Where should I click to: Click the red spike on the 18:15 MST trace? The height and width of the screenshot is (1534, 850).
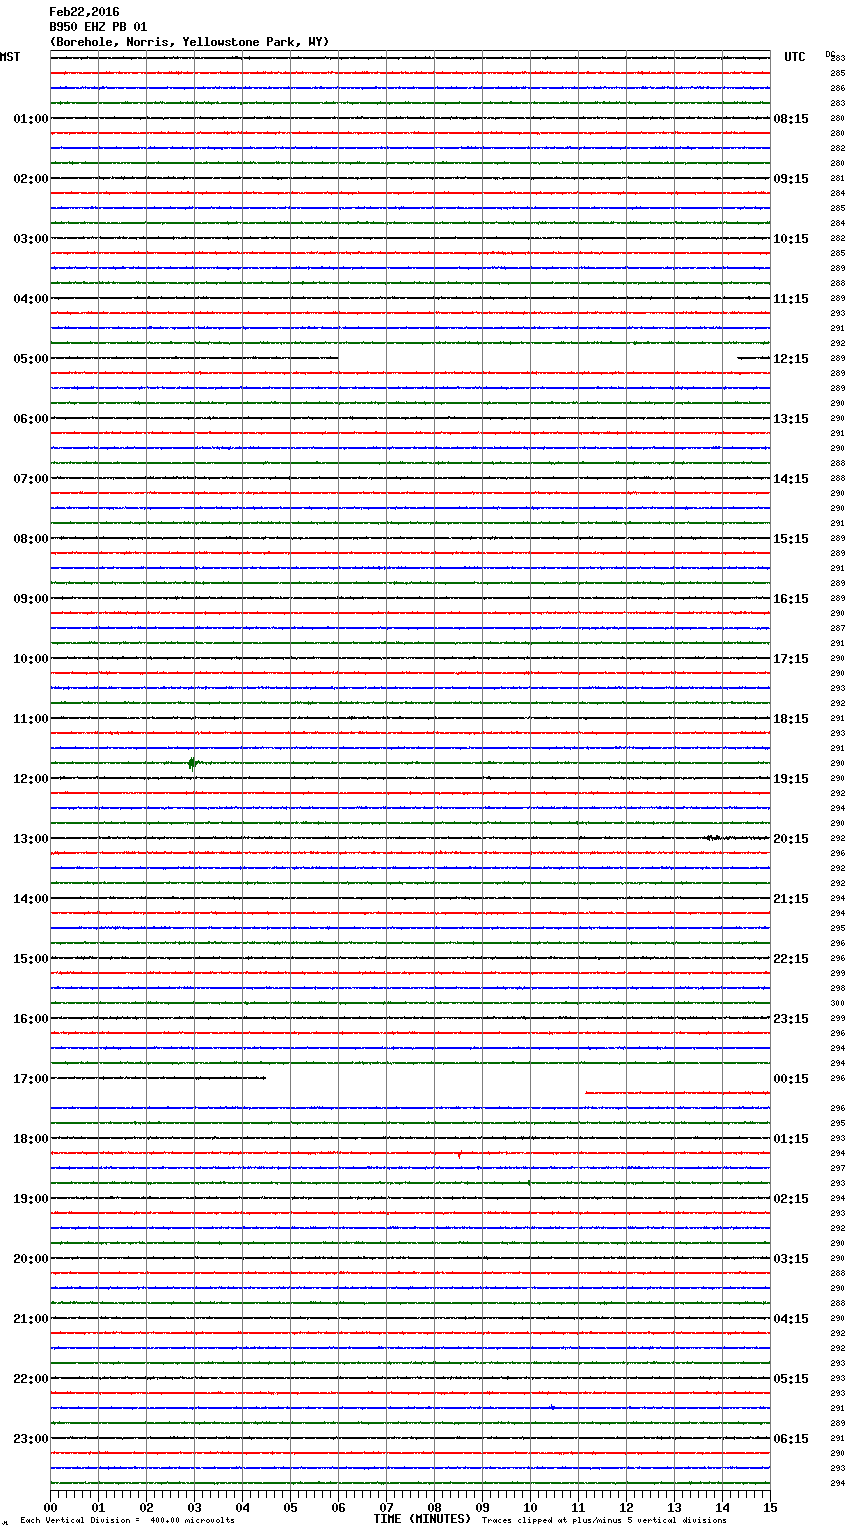[x=459, y=1155]
